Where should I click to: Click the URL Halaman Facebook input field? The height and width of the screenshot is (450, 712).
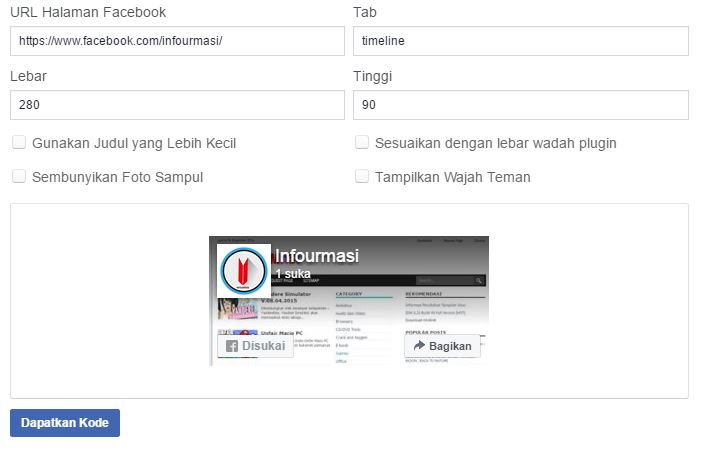click(178, 41)
